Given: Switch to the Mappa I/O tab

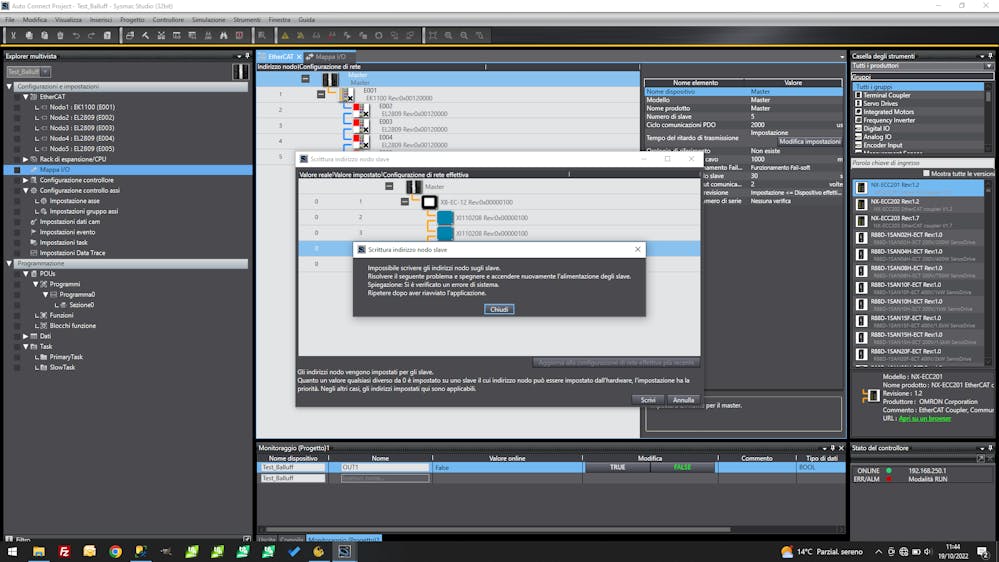Looking at the screenshot, I should (x=330, y=57).
